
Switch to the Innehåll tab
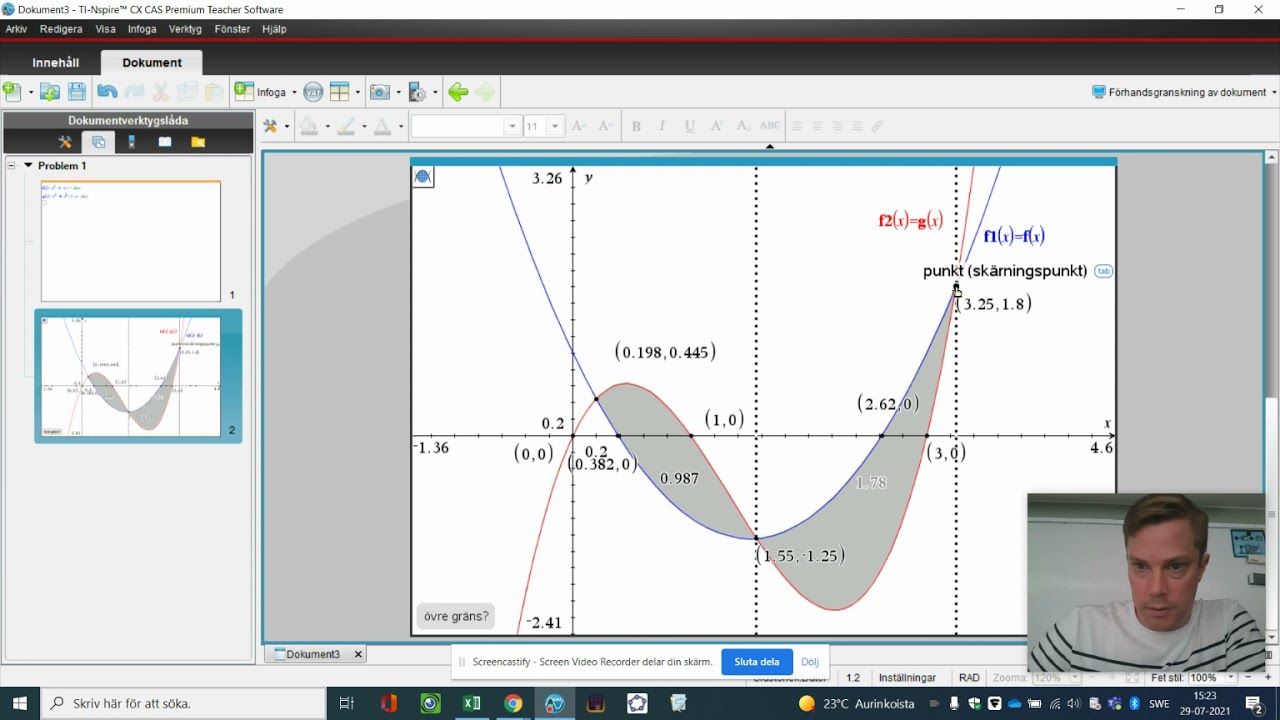click(56, 62)
